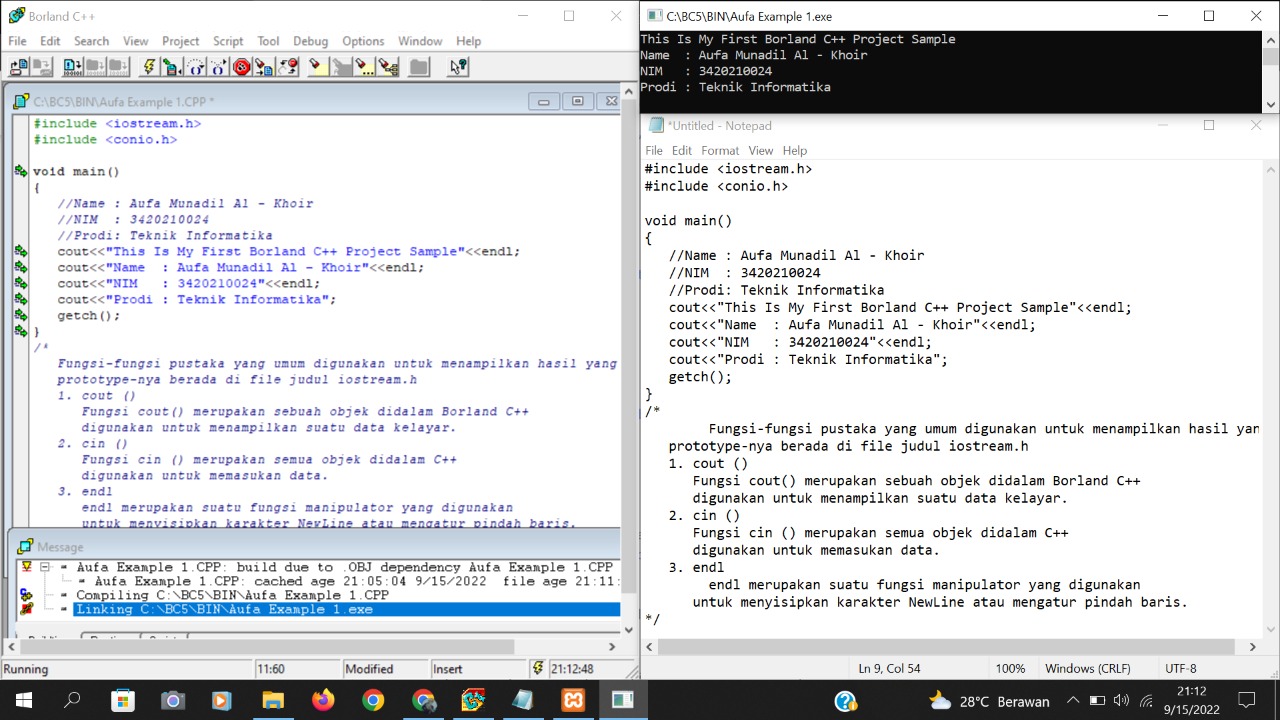Open Firefox from the taskbar
Viewport: 1280px width, 720px height.
(x=323, y=701)
